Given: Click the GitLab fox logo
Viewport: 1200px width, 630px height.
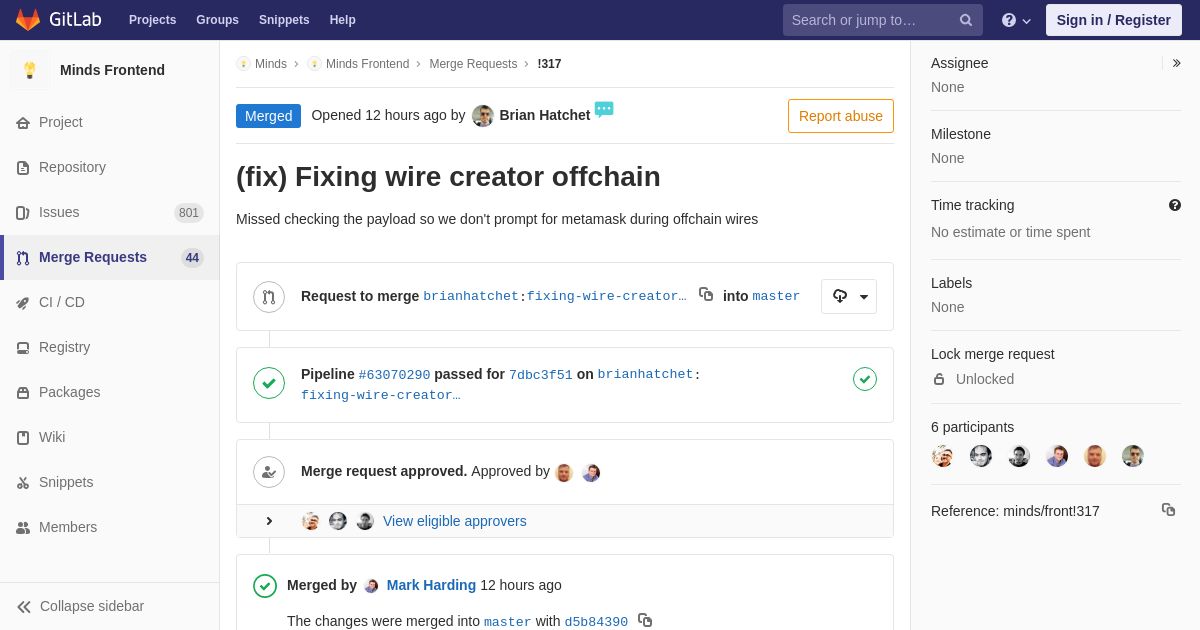Looking at the screenshot, I should pyautogui.click(x=28, y=20).
